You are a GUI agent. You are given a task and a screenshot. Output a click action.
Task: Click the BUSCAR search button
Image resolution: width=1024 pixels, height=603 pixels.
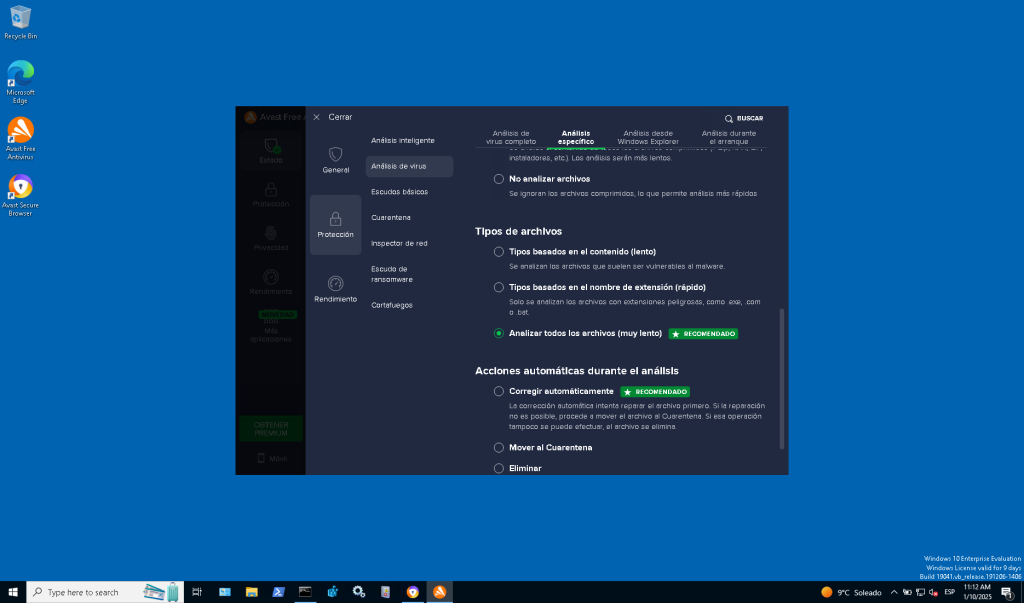click(x=744, y=119)
